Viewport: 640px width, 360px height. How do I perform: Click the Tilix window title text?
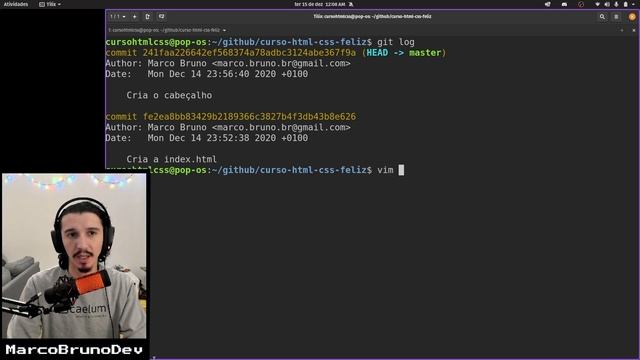(x=372, y=17)
